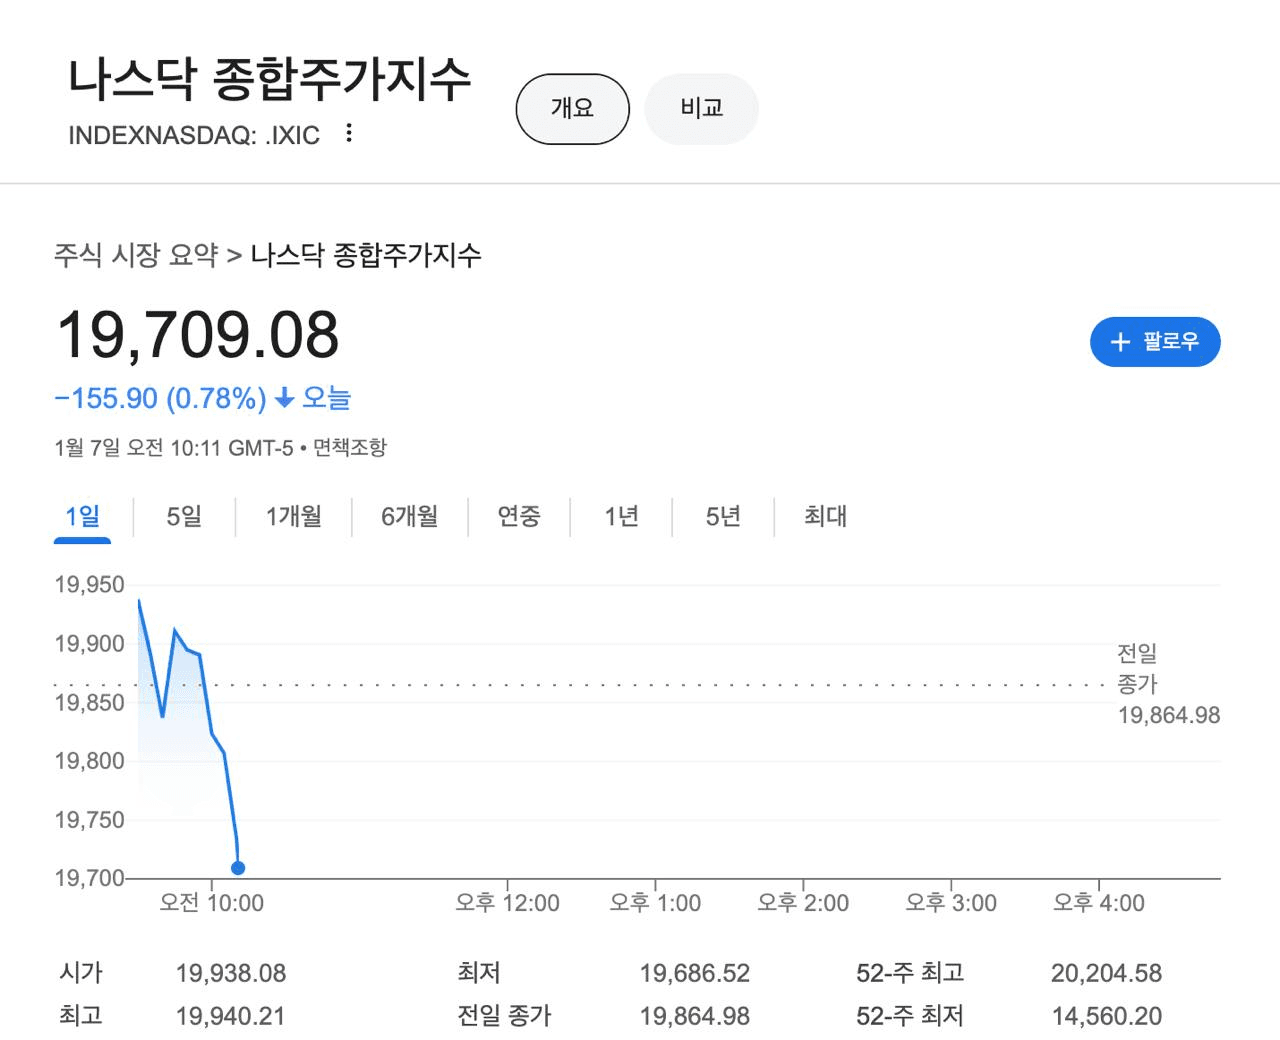This screenshot has width=1280, height=1040.
Task: Click the 팔로우 follow button
Action: [1155, 342]
